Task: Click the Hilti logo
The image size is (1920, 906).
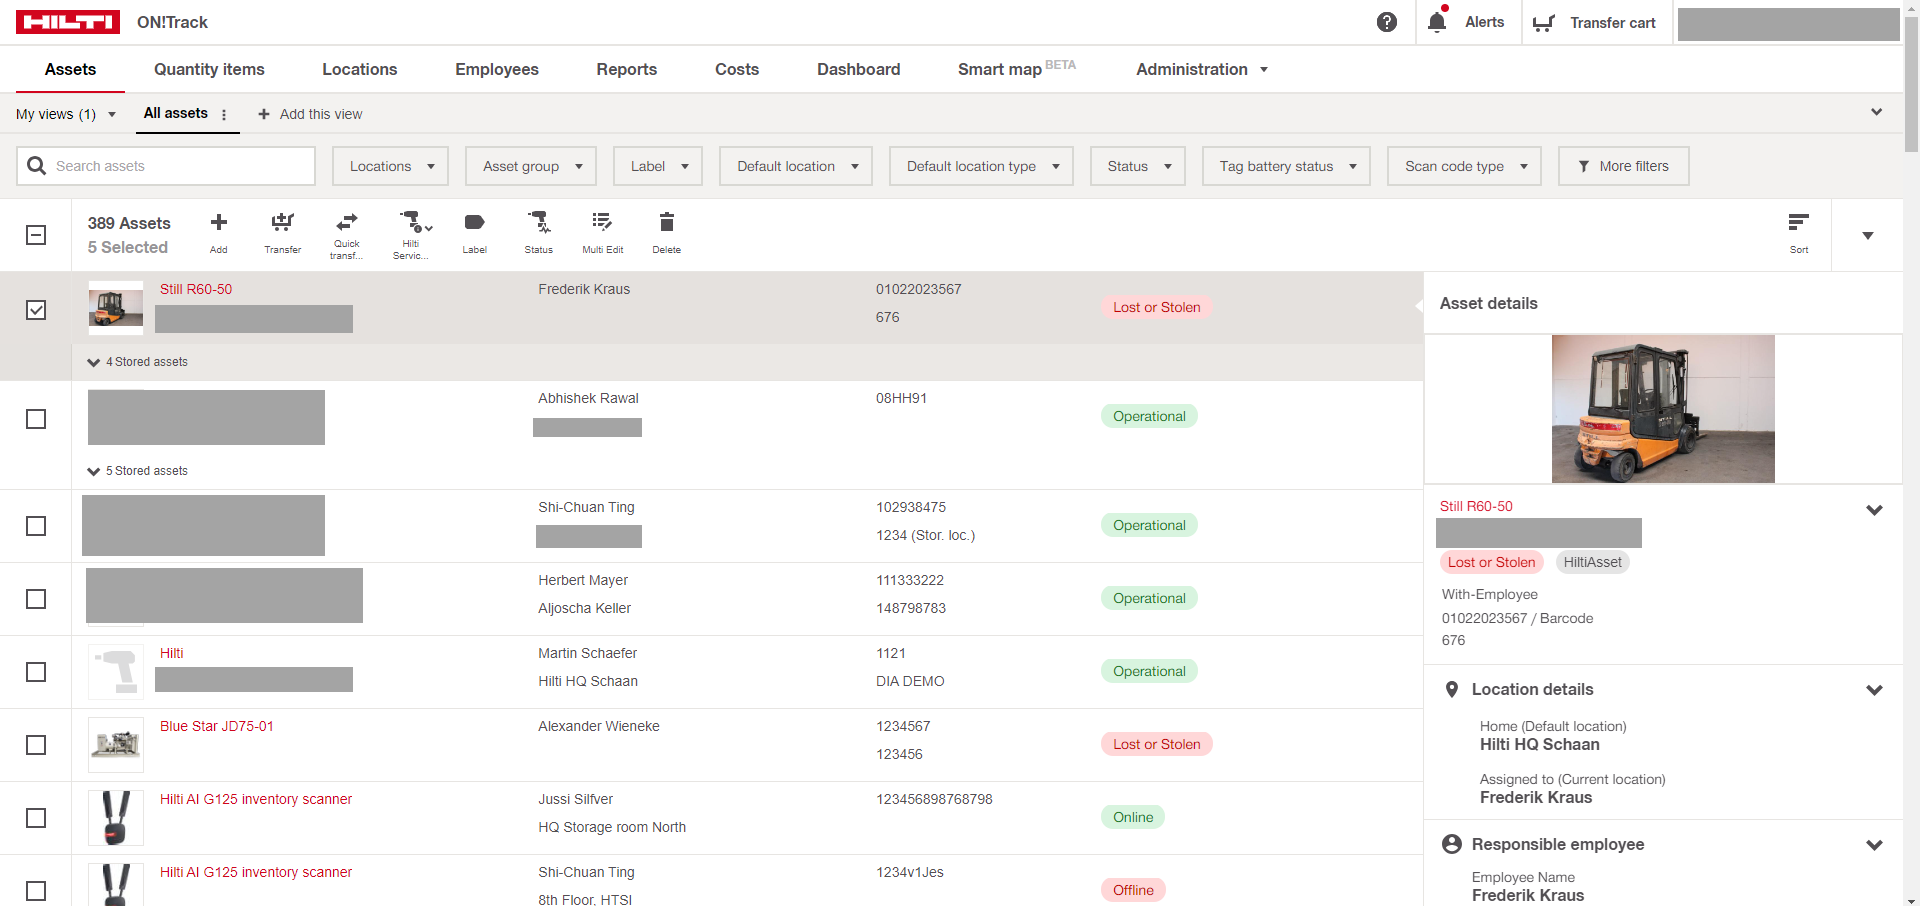Action: coord(68,22)
